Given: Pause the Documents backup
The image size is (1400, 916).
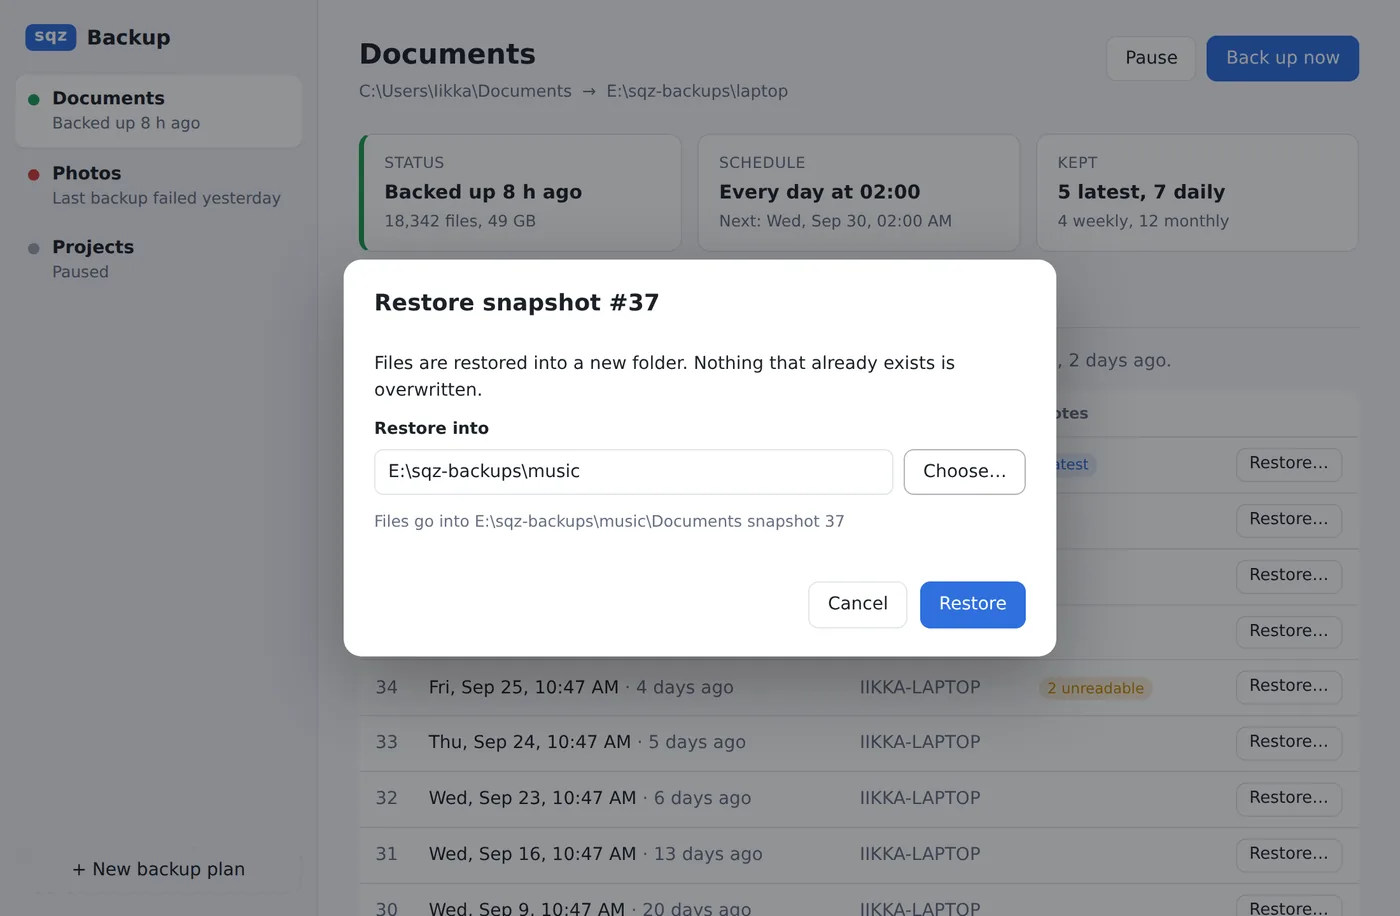Looking at the screenshot, I should coord(1151,58).
